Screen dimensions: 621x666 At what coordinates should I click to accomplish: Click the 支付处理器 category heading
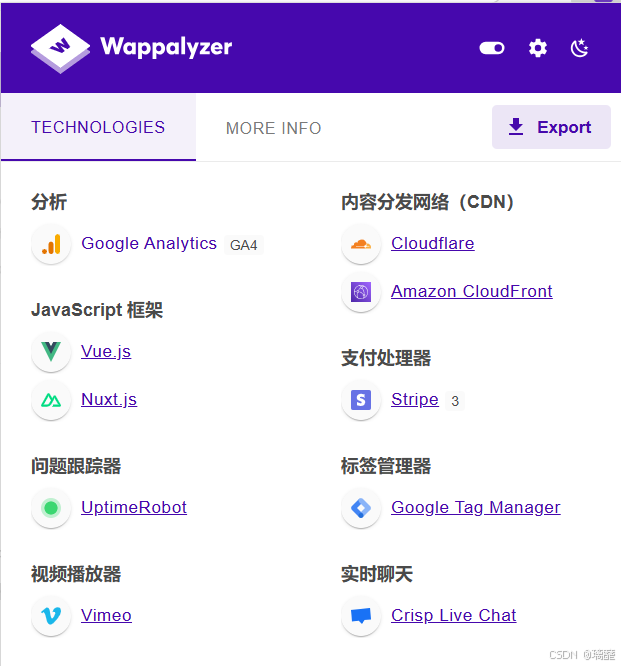pos(386,358)
